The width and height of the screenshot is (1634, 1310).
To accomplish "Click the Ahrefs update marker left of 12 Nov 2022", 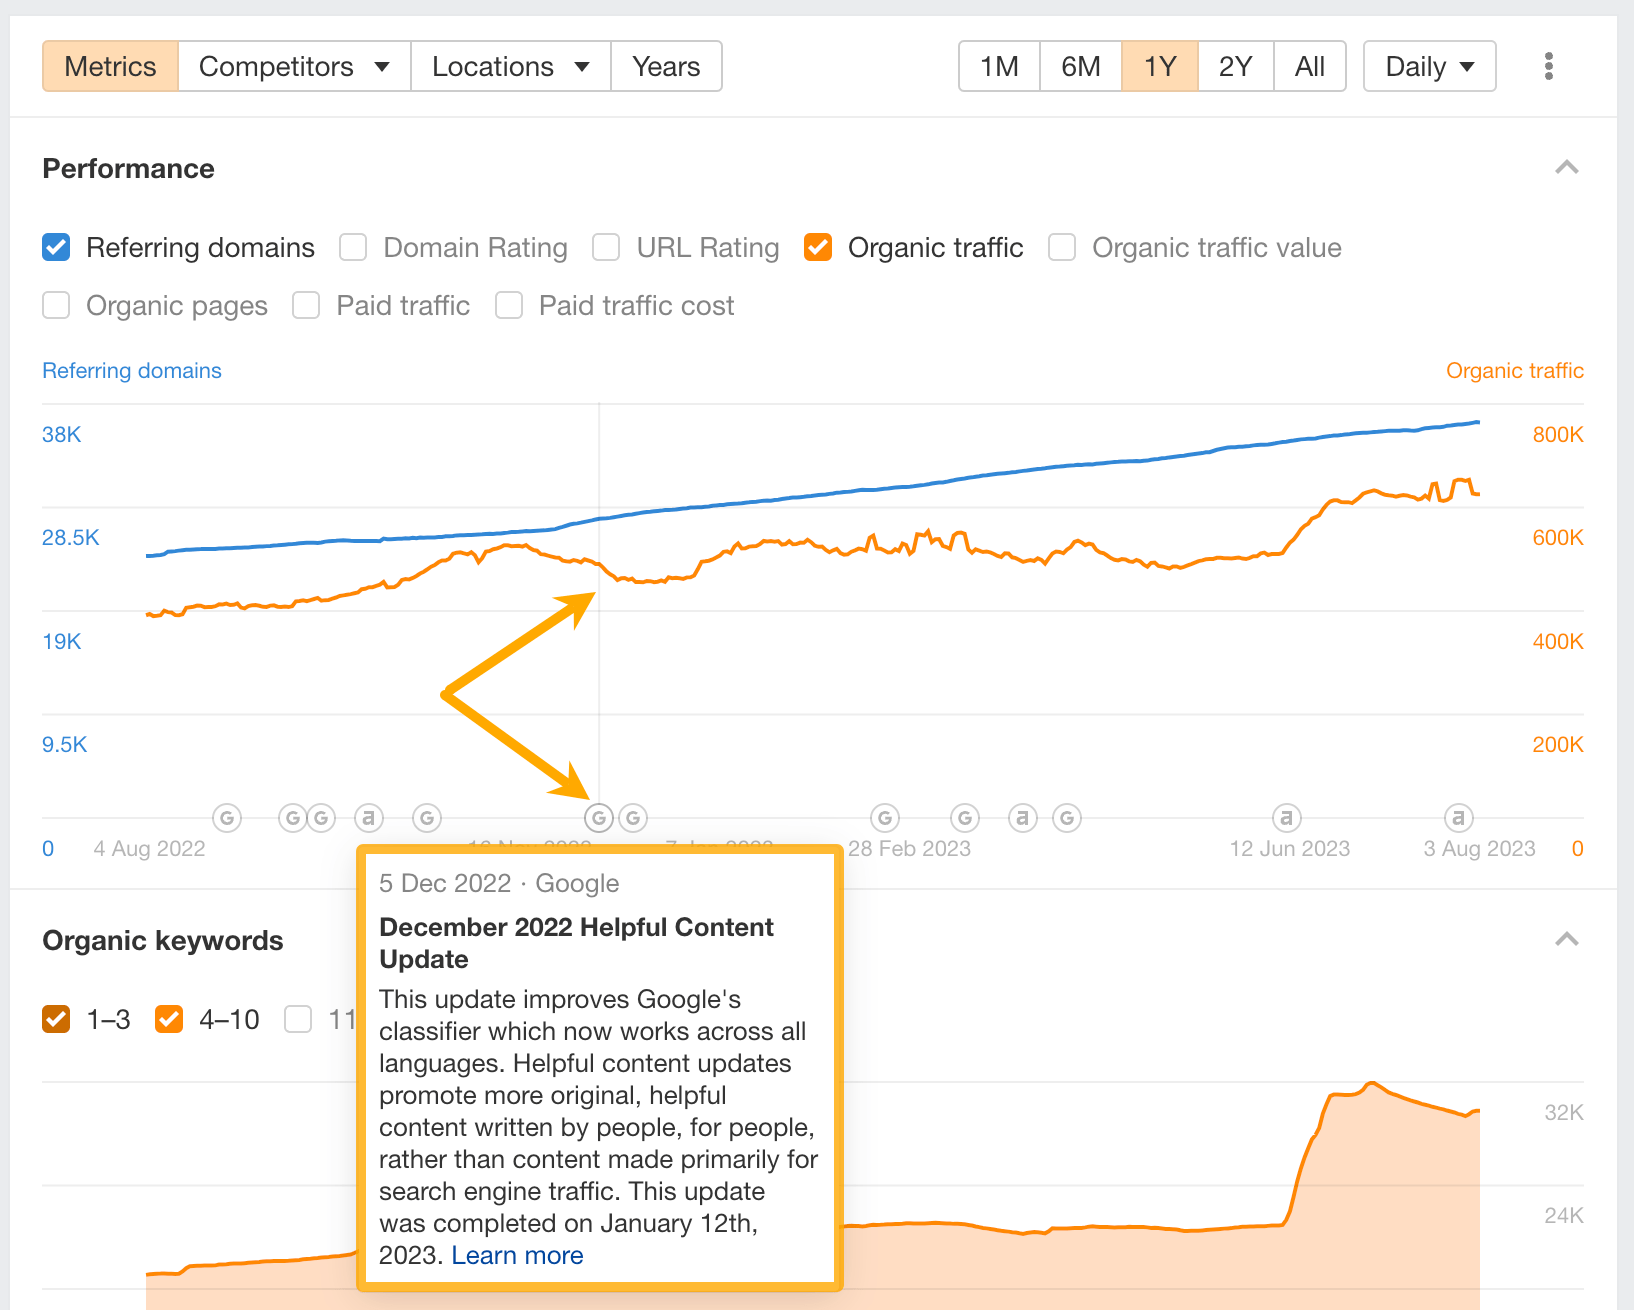I will (x=369, y=817).
